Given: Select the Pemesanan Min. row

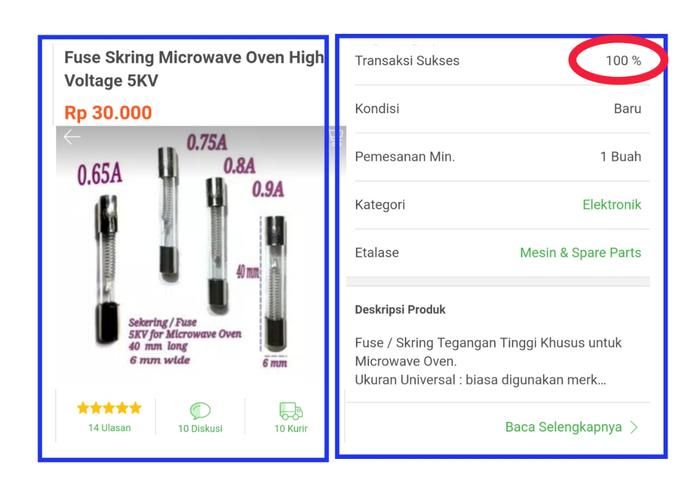Looking at the screenshot, I should [498, 157].
